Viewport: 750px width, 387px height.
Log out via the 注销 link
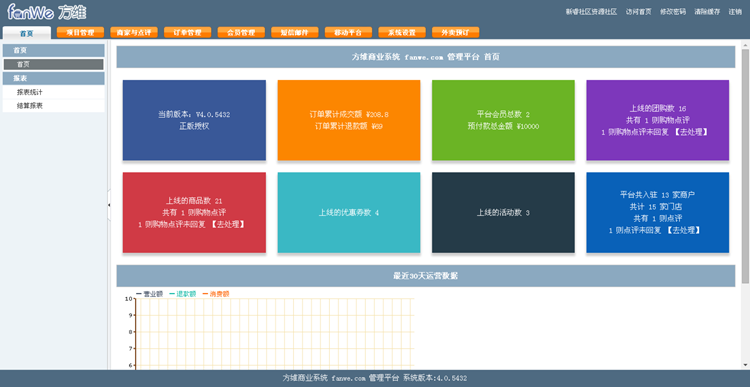click(x=735, y=12)
